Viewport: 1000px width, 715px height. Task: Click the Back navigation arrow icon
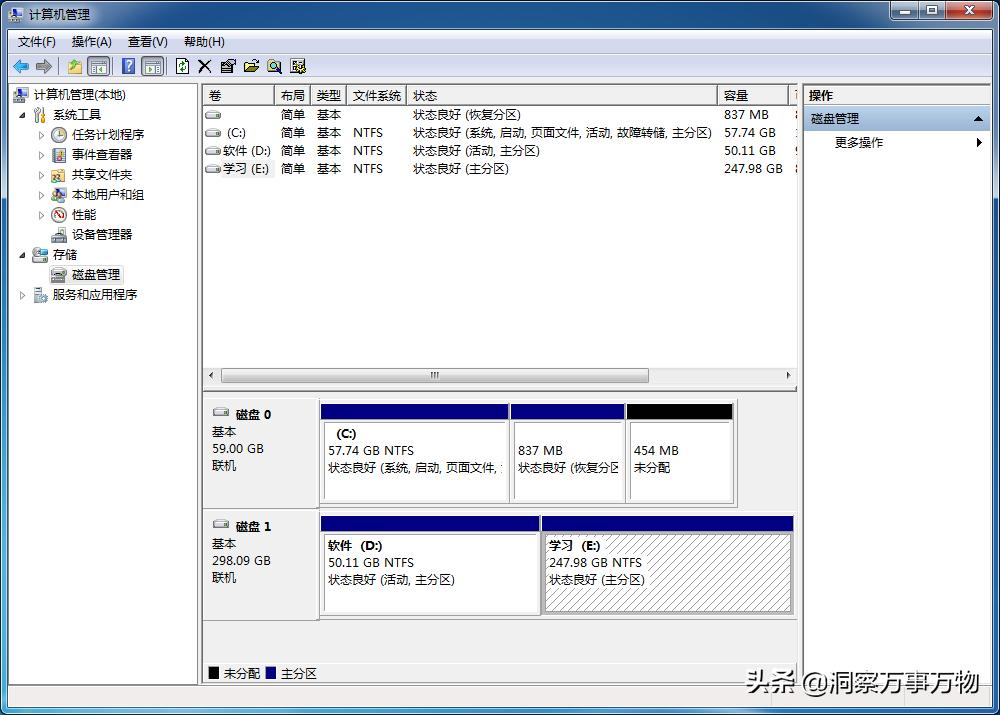point(21,66)
